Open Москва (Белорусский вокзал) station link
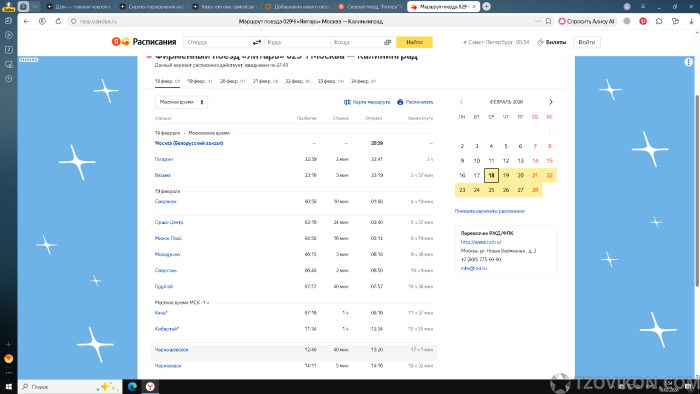The image size is (700, 394). tap(189, 143)
